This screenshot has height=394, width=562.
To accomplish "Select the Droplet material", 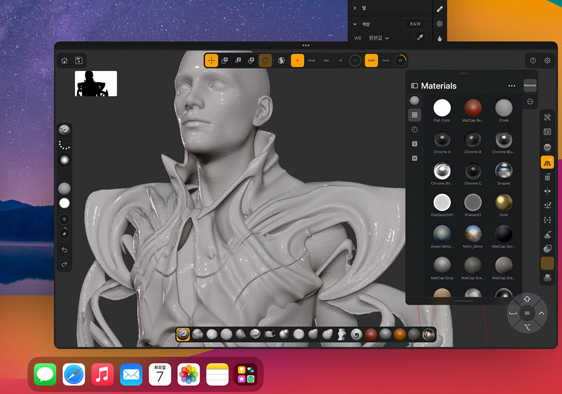I will (x=504, y=174).
